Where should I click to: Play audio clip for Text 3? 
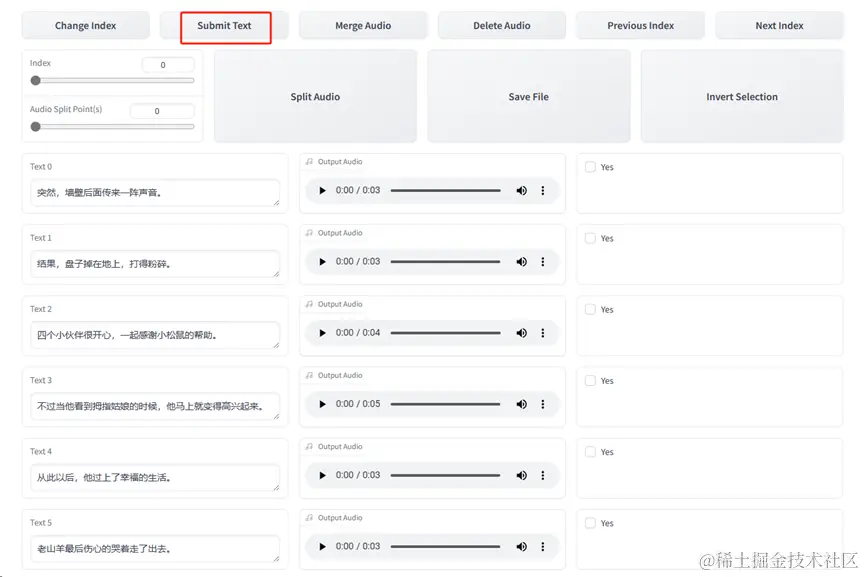pyautogui.click(x=322, y=404)
